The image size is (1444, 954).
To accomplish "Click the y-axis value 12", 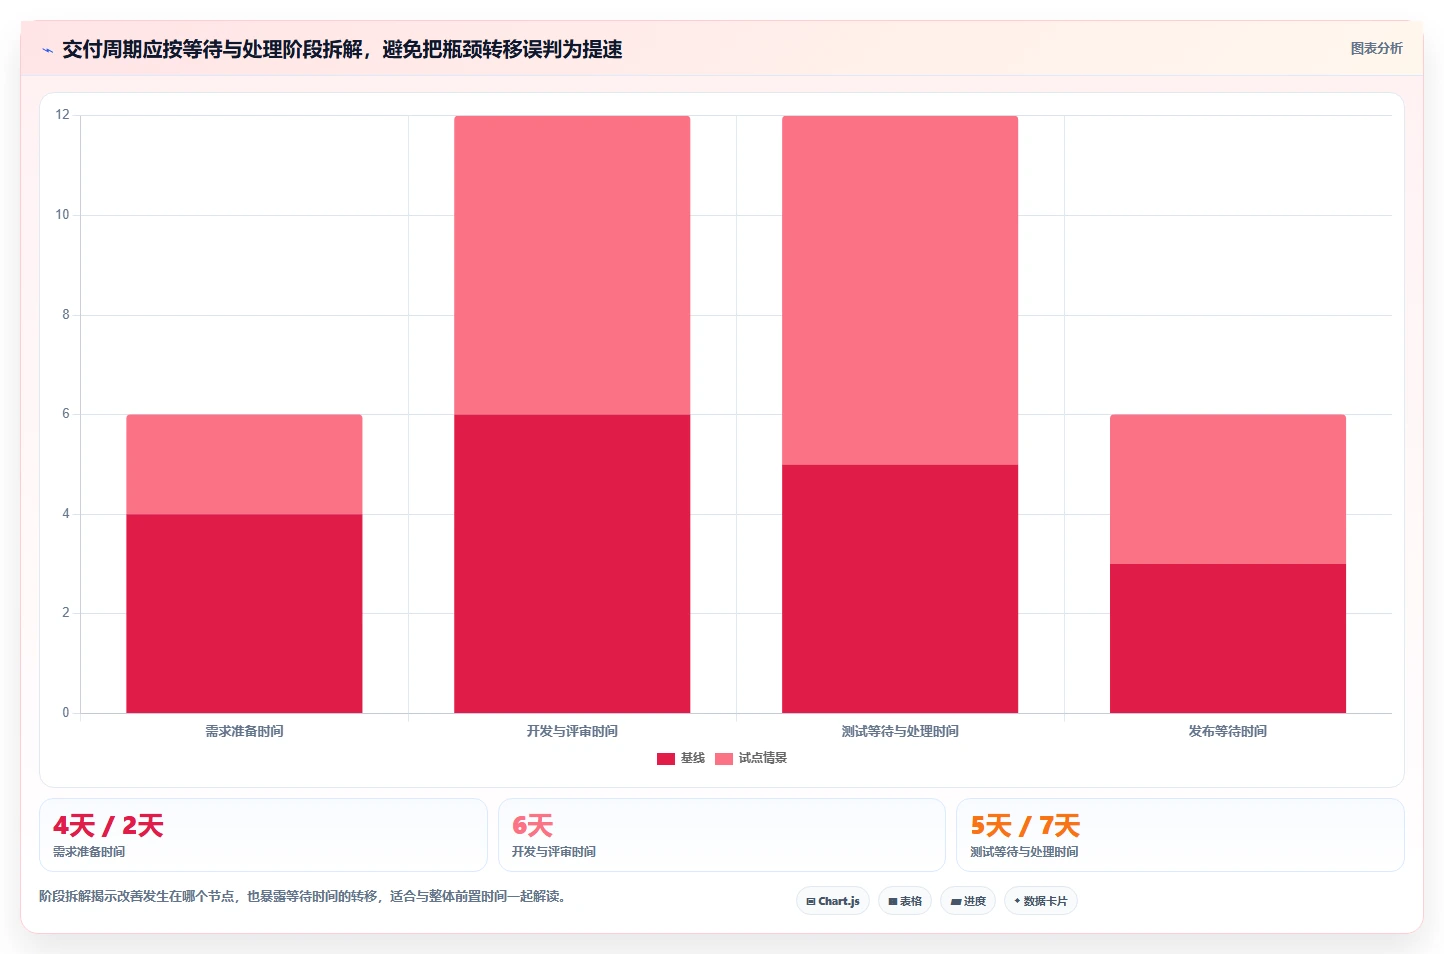I will 63,115.
